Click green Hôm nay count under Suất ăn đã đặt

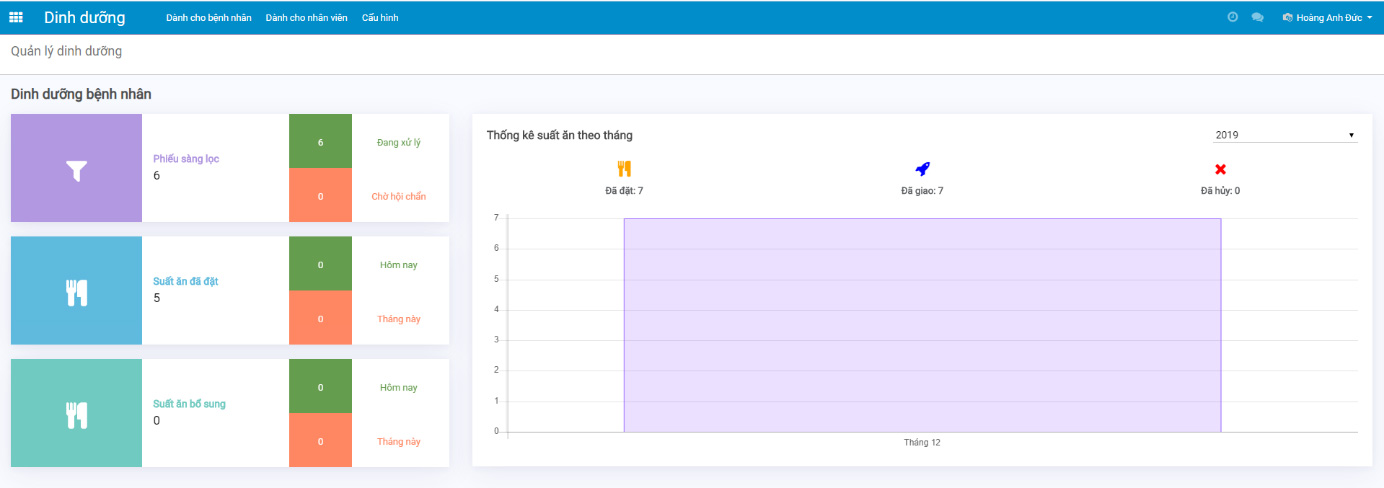[x=320, y=265]
